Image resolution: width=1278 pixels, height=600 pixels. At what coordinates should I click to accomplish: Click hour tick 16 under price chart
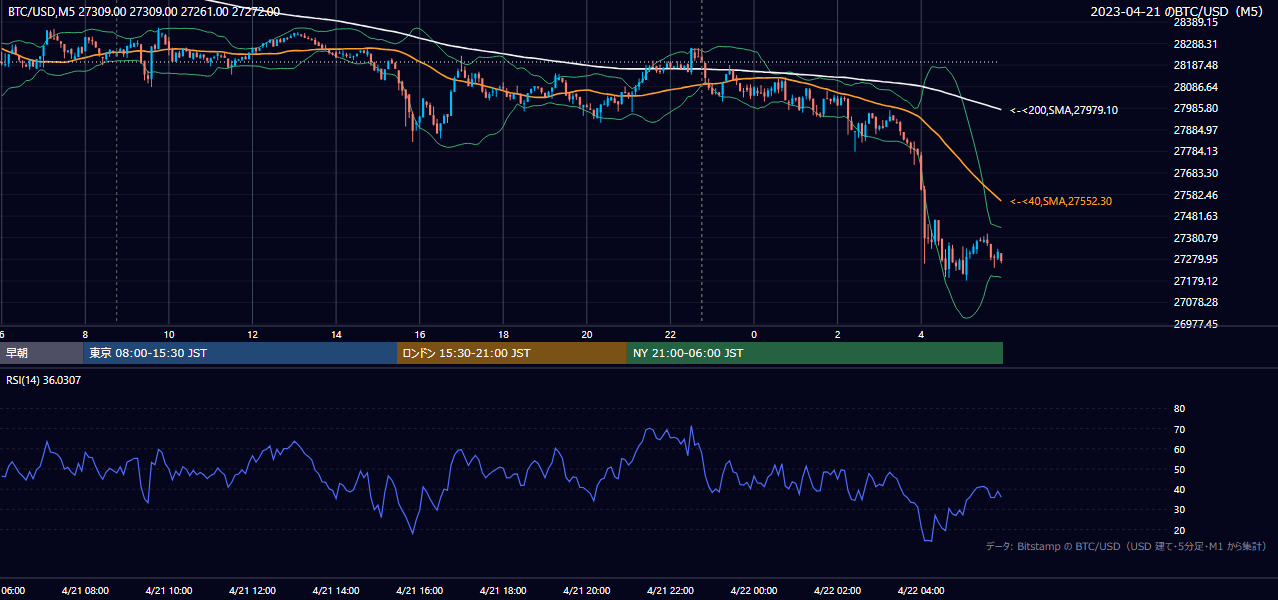[420, 334]
